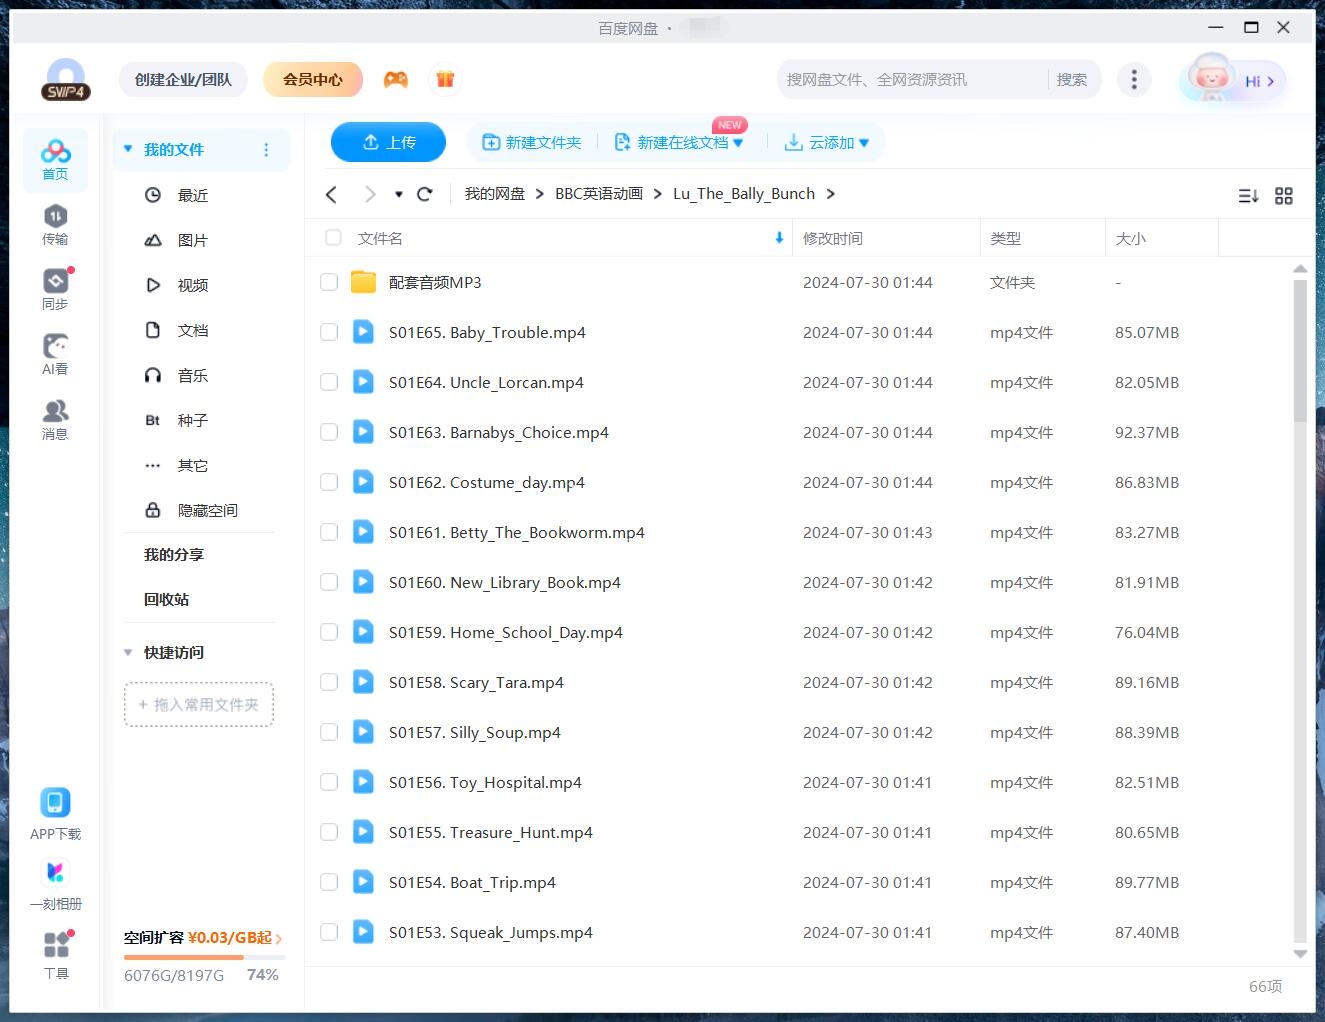The height and width of the screenshot is (1022, 1325).
Task: Click the 工具 tools icon
Action: [56, 955]
